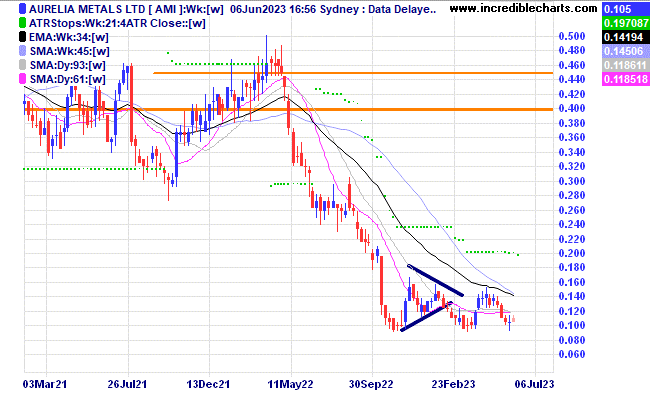Click the 0.200 price axis label
Viewport: 651px width, 395px height.
(572, 253)
